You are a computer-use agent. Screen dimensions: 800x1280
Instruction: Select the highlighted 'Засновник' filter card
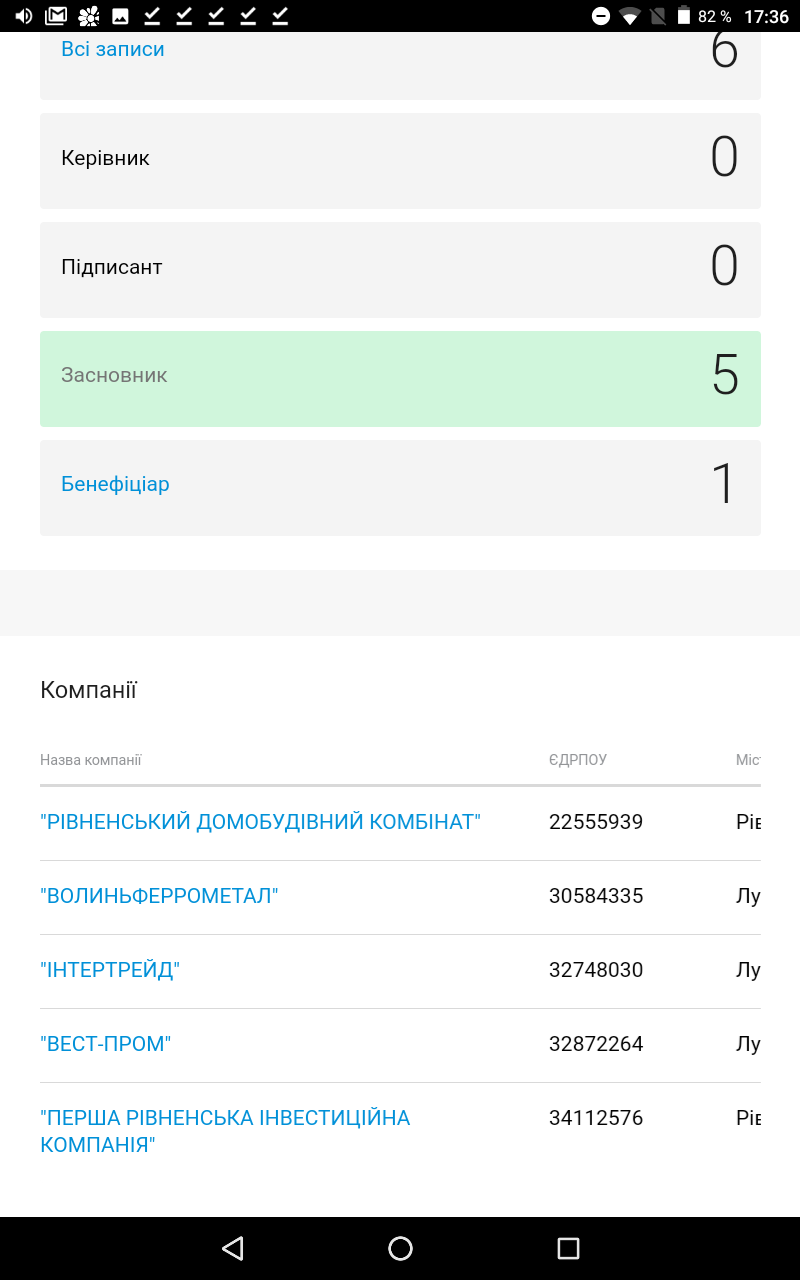coord(400,378)
